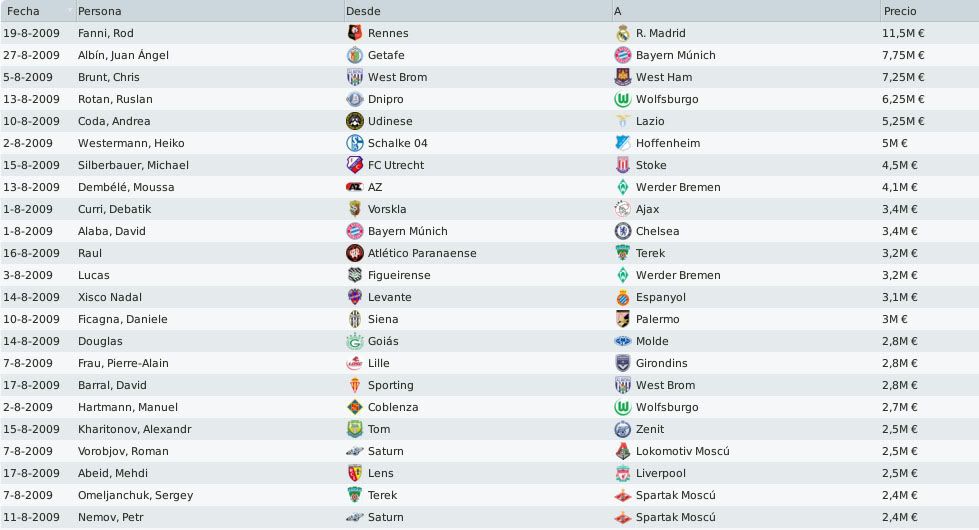This screenshot has height=530, width=979.
Task: Click the Atlético Paranaense badge icon
Action: (355, 253)
